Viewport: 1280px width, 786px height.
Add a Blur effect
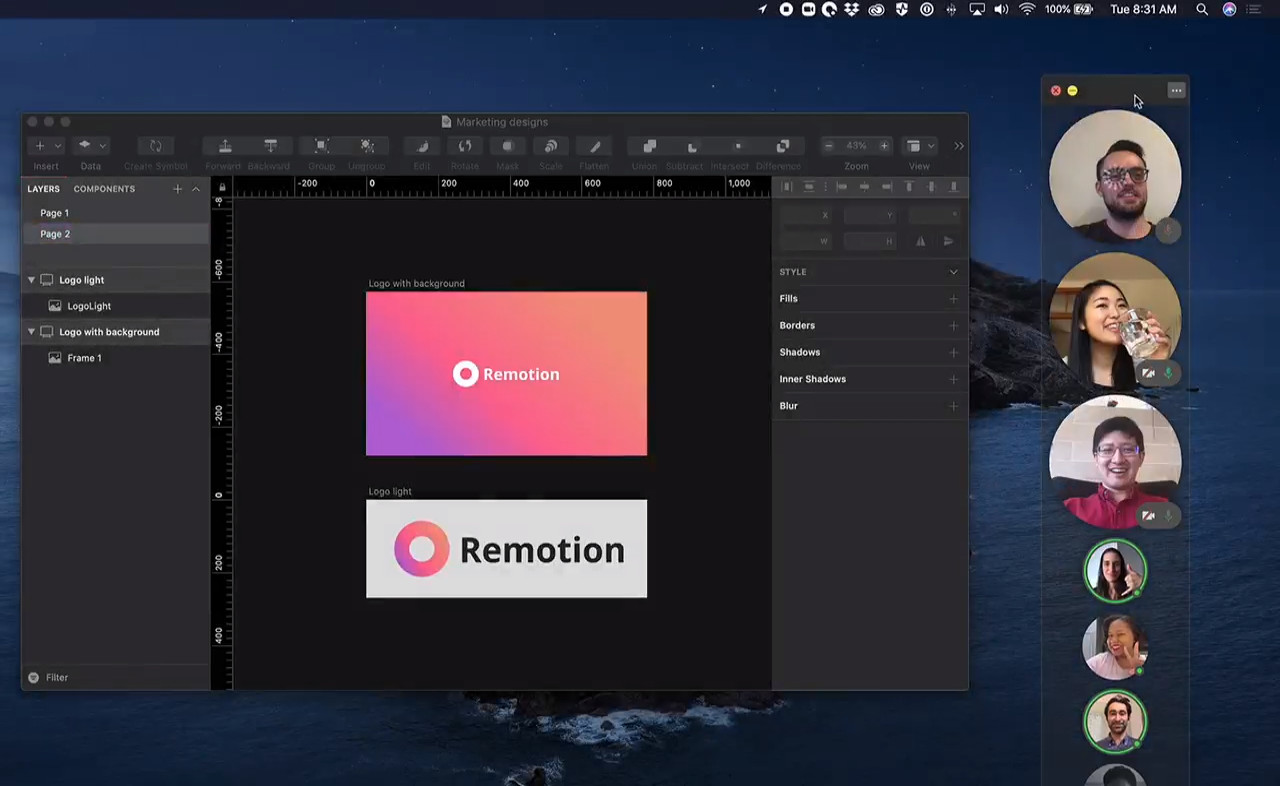click(x=953, y=406)
